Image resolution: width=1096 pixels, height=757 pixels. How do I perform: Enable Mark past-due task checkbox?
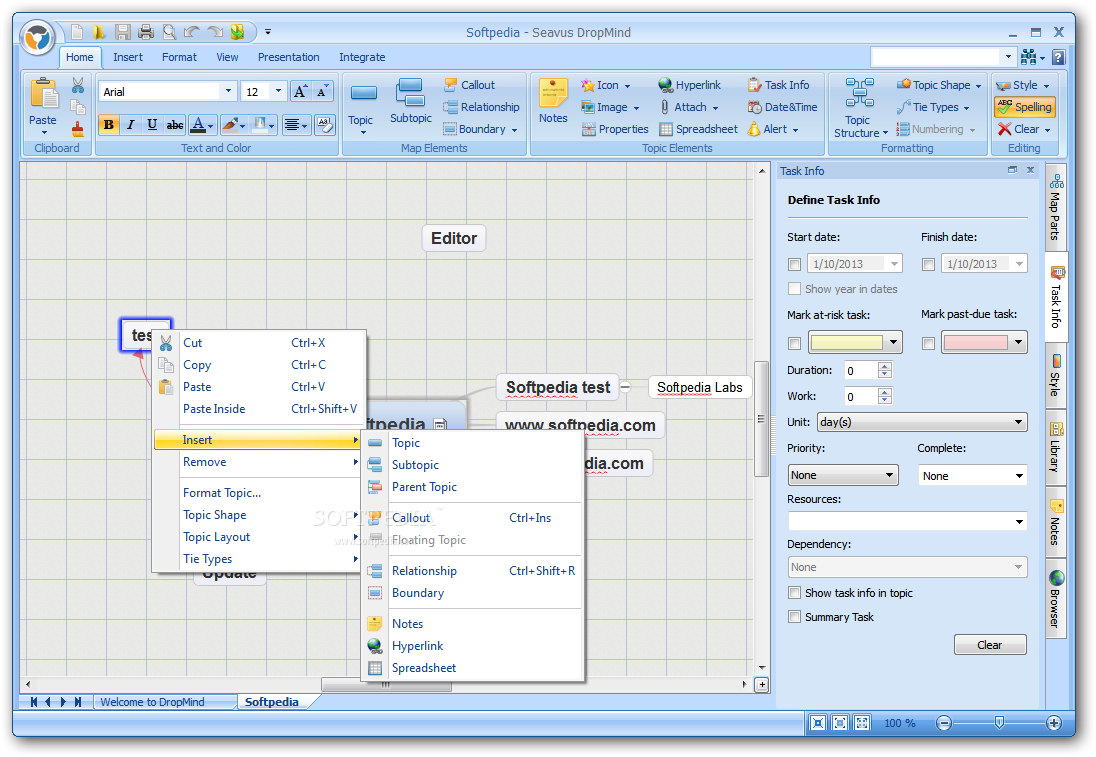pos(928,343)
